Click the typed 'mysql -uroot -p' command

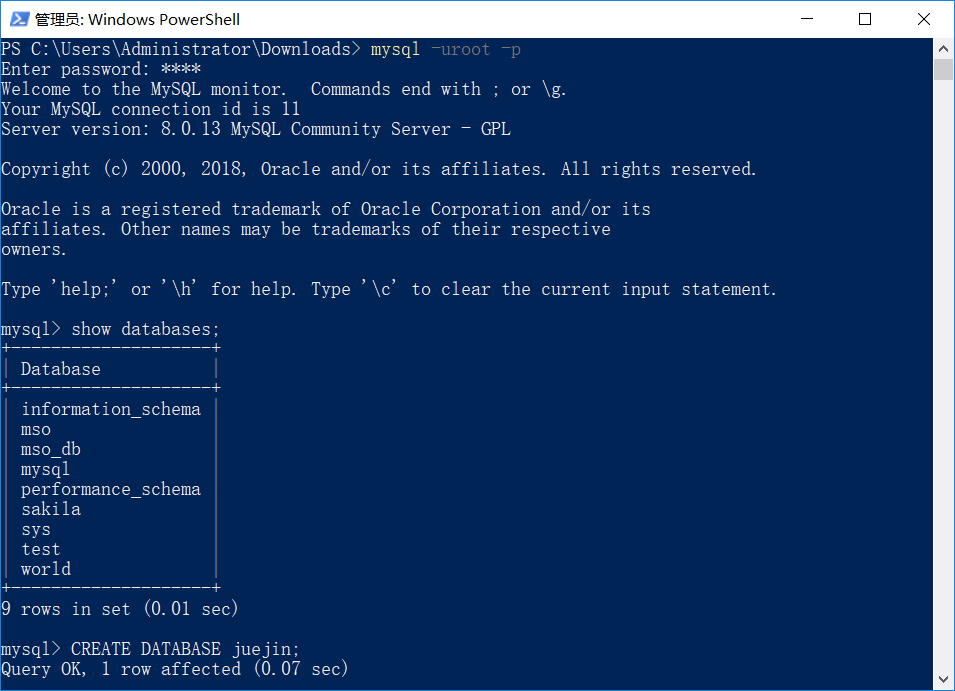click(445, 49)
